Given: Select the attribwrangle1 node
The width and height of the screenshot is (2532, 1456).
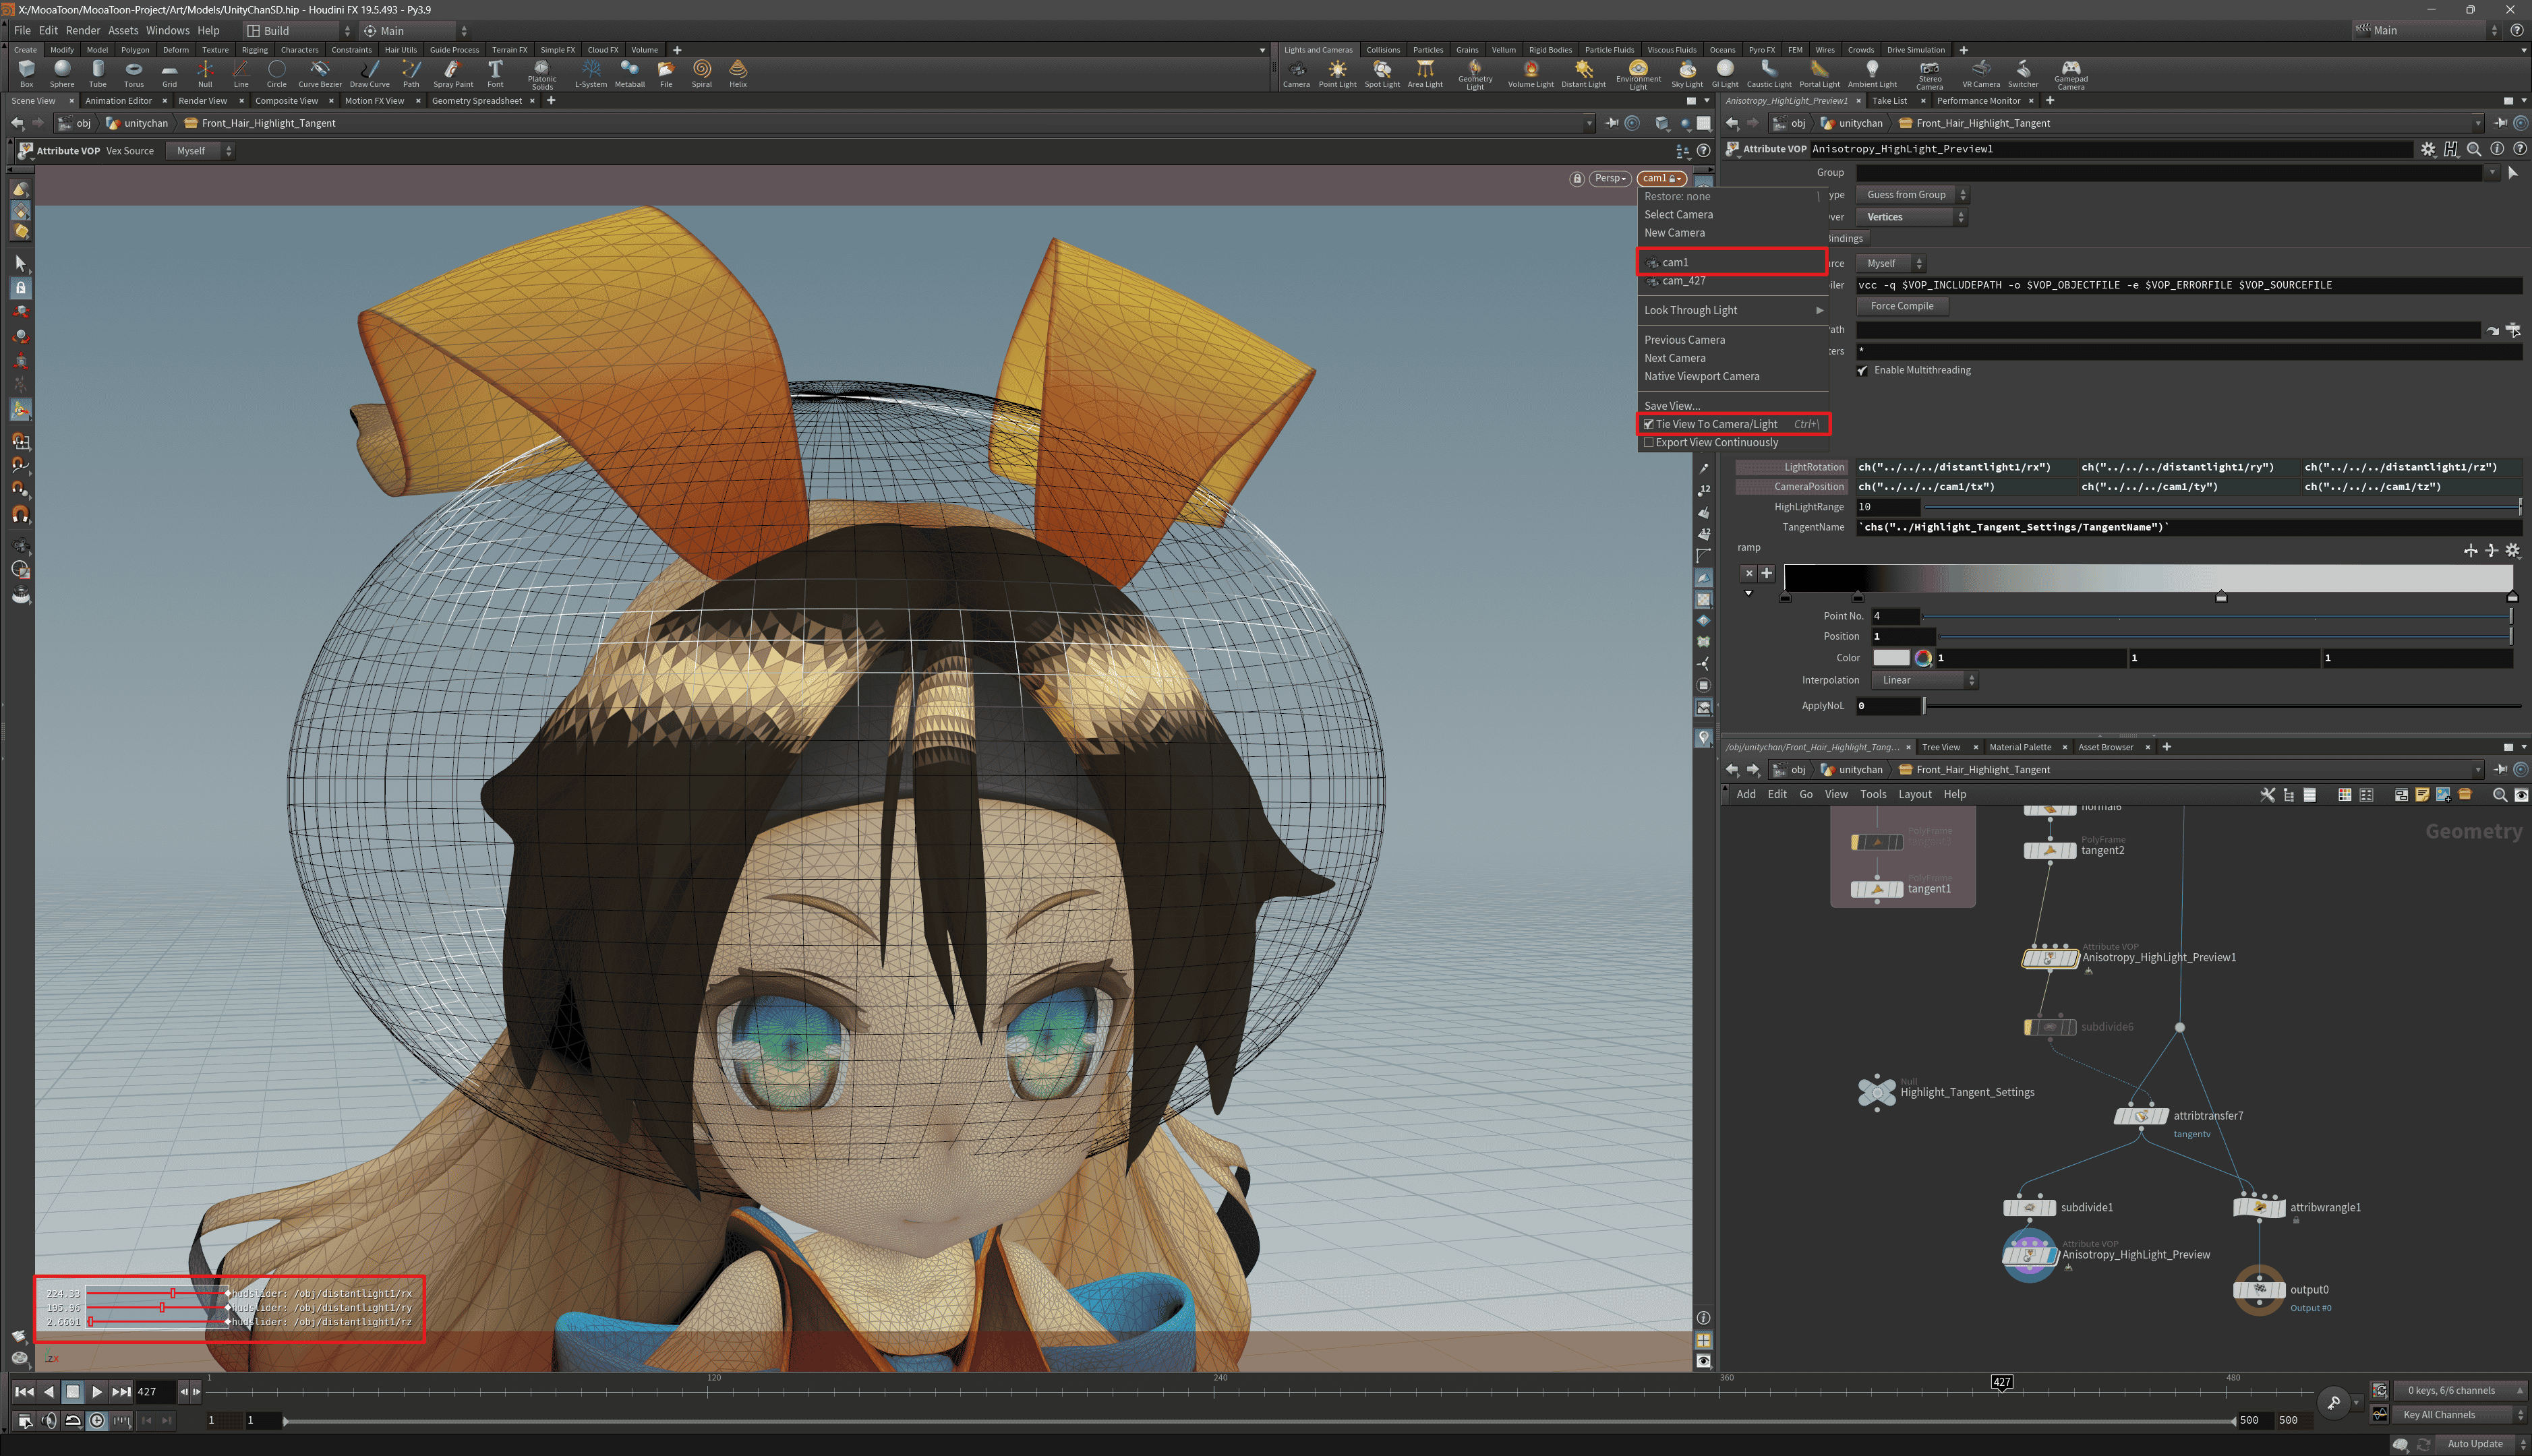Looking at the screenshot, I should tap(2259, 1207).
